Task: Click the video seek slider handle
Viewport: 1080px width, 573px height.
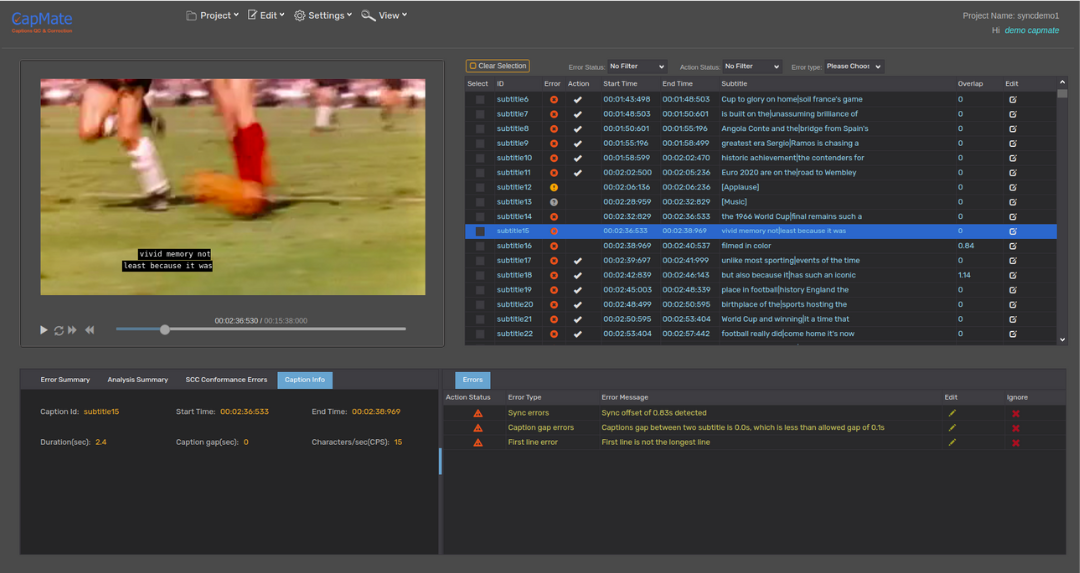Action: (x=165, y=329)
